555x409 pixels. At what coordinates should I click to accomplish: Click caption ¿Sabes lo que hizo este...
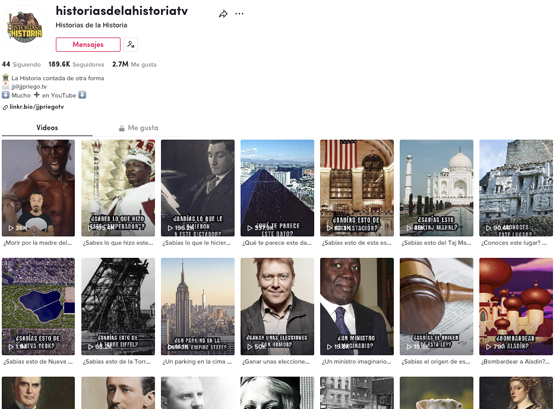(118, 243)
